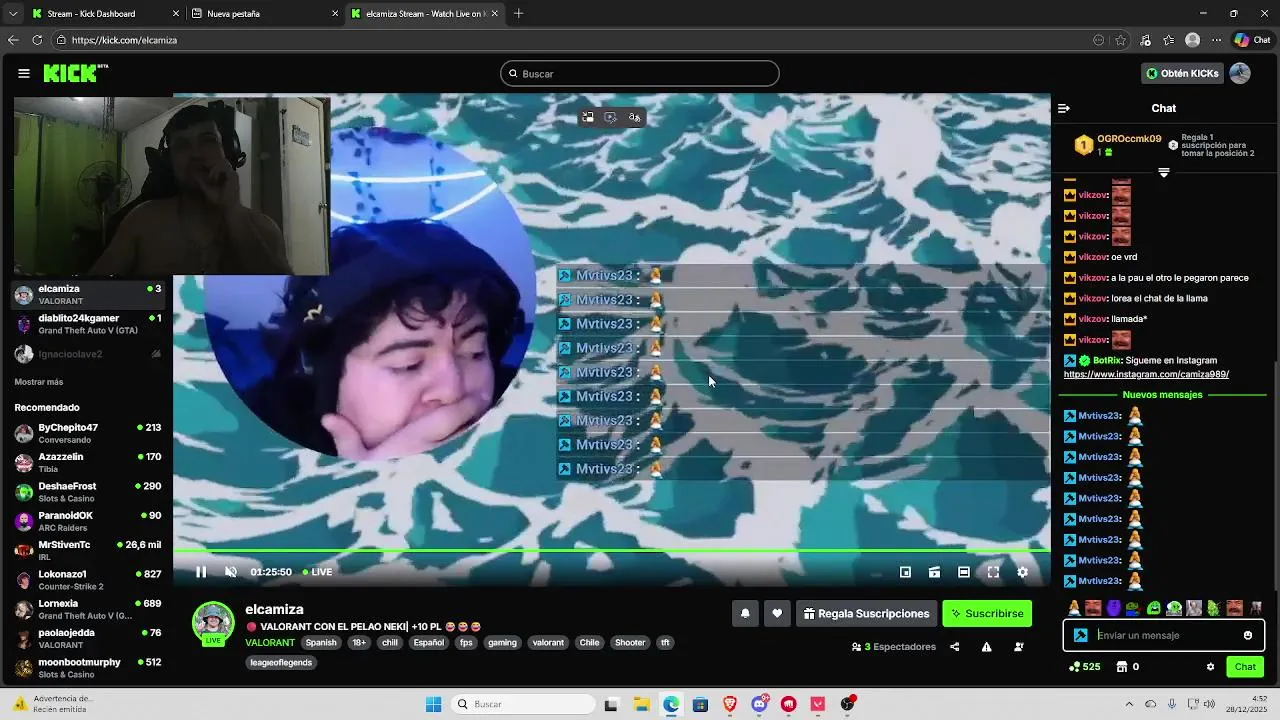
Task: Open the Obtén KICKs button
Action: (1182, 73)
